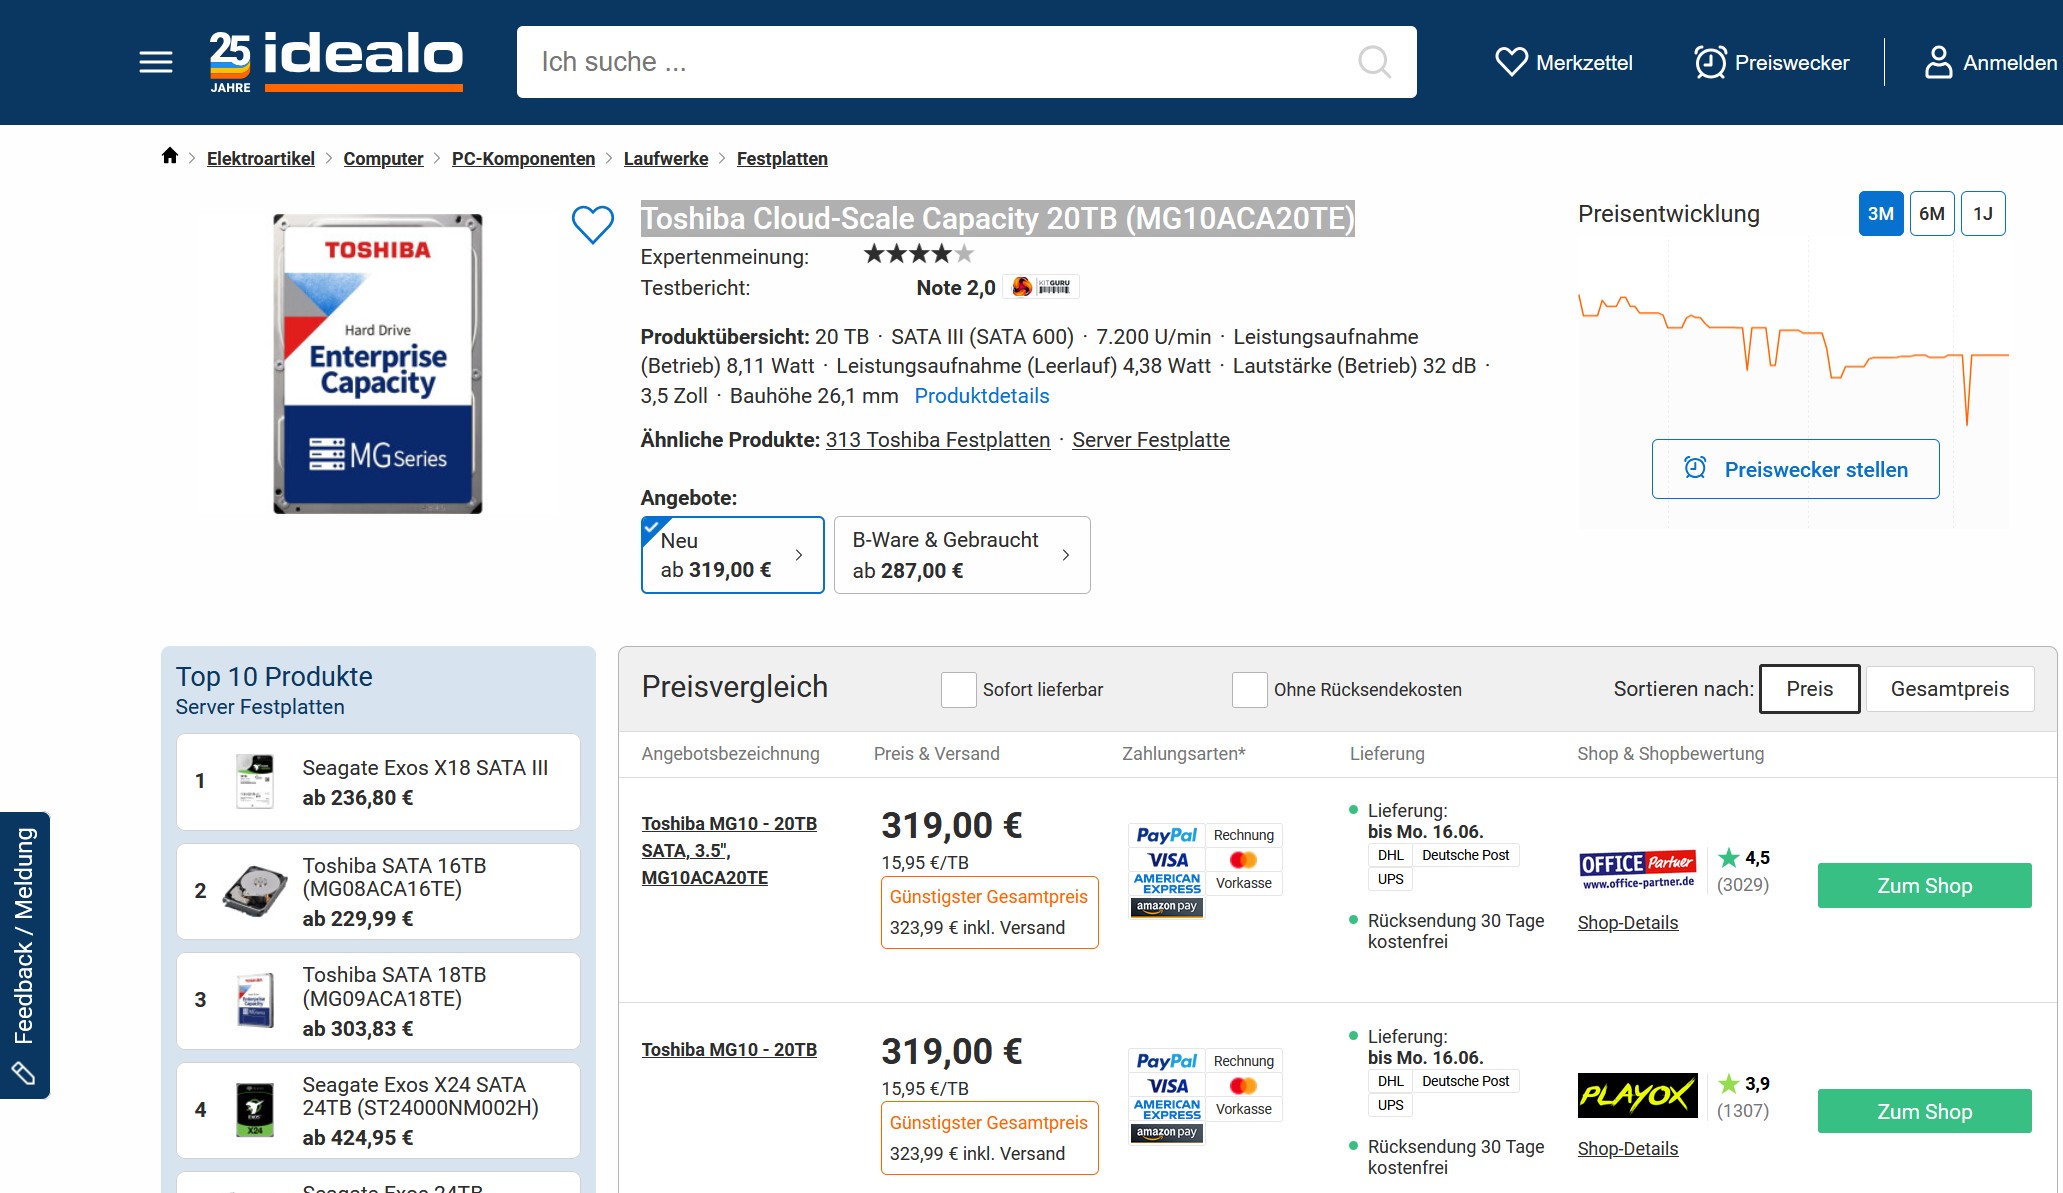Open Toshiba SATA 18TB (MG09ACA18TE) item
Image resolution: width=2063 pixels, height=1193 pixels.
point(378,1001)
